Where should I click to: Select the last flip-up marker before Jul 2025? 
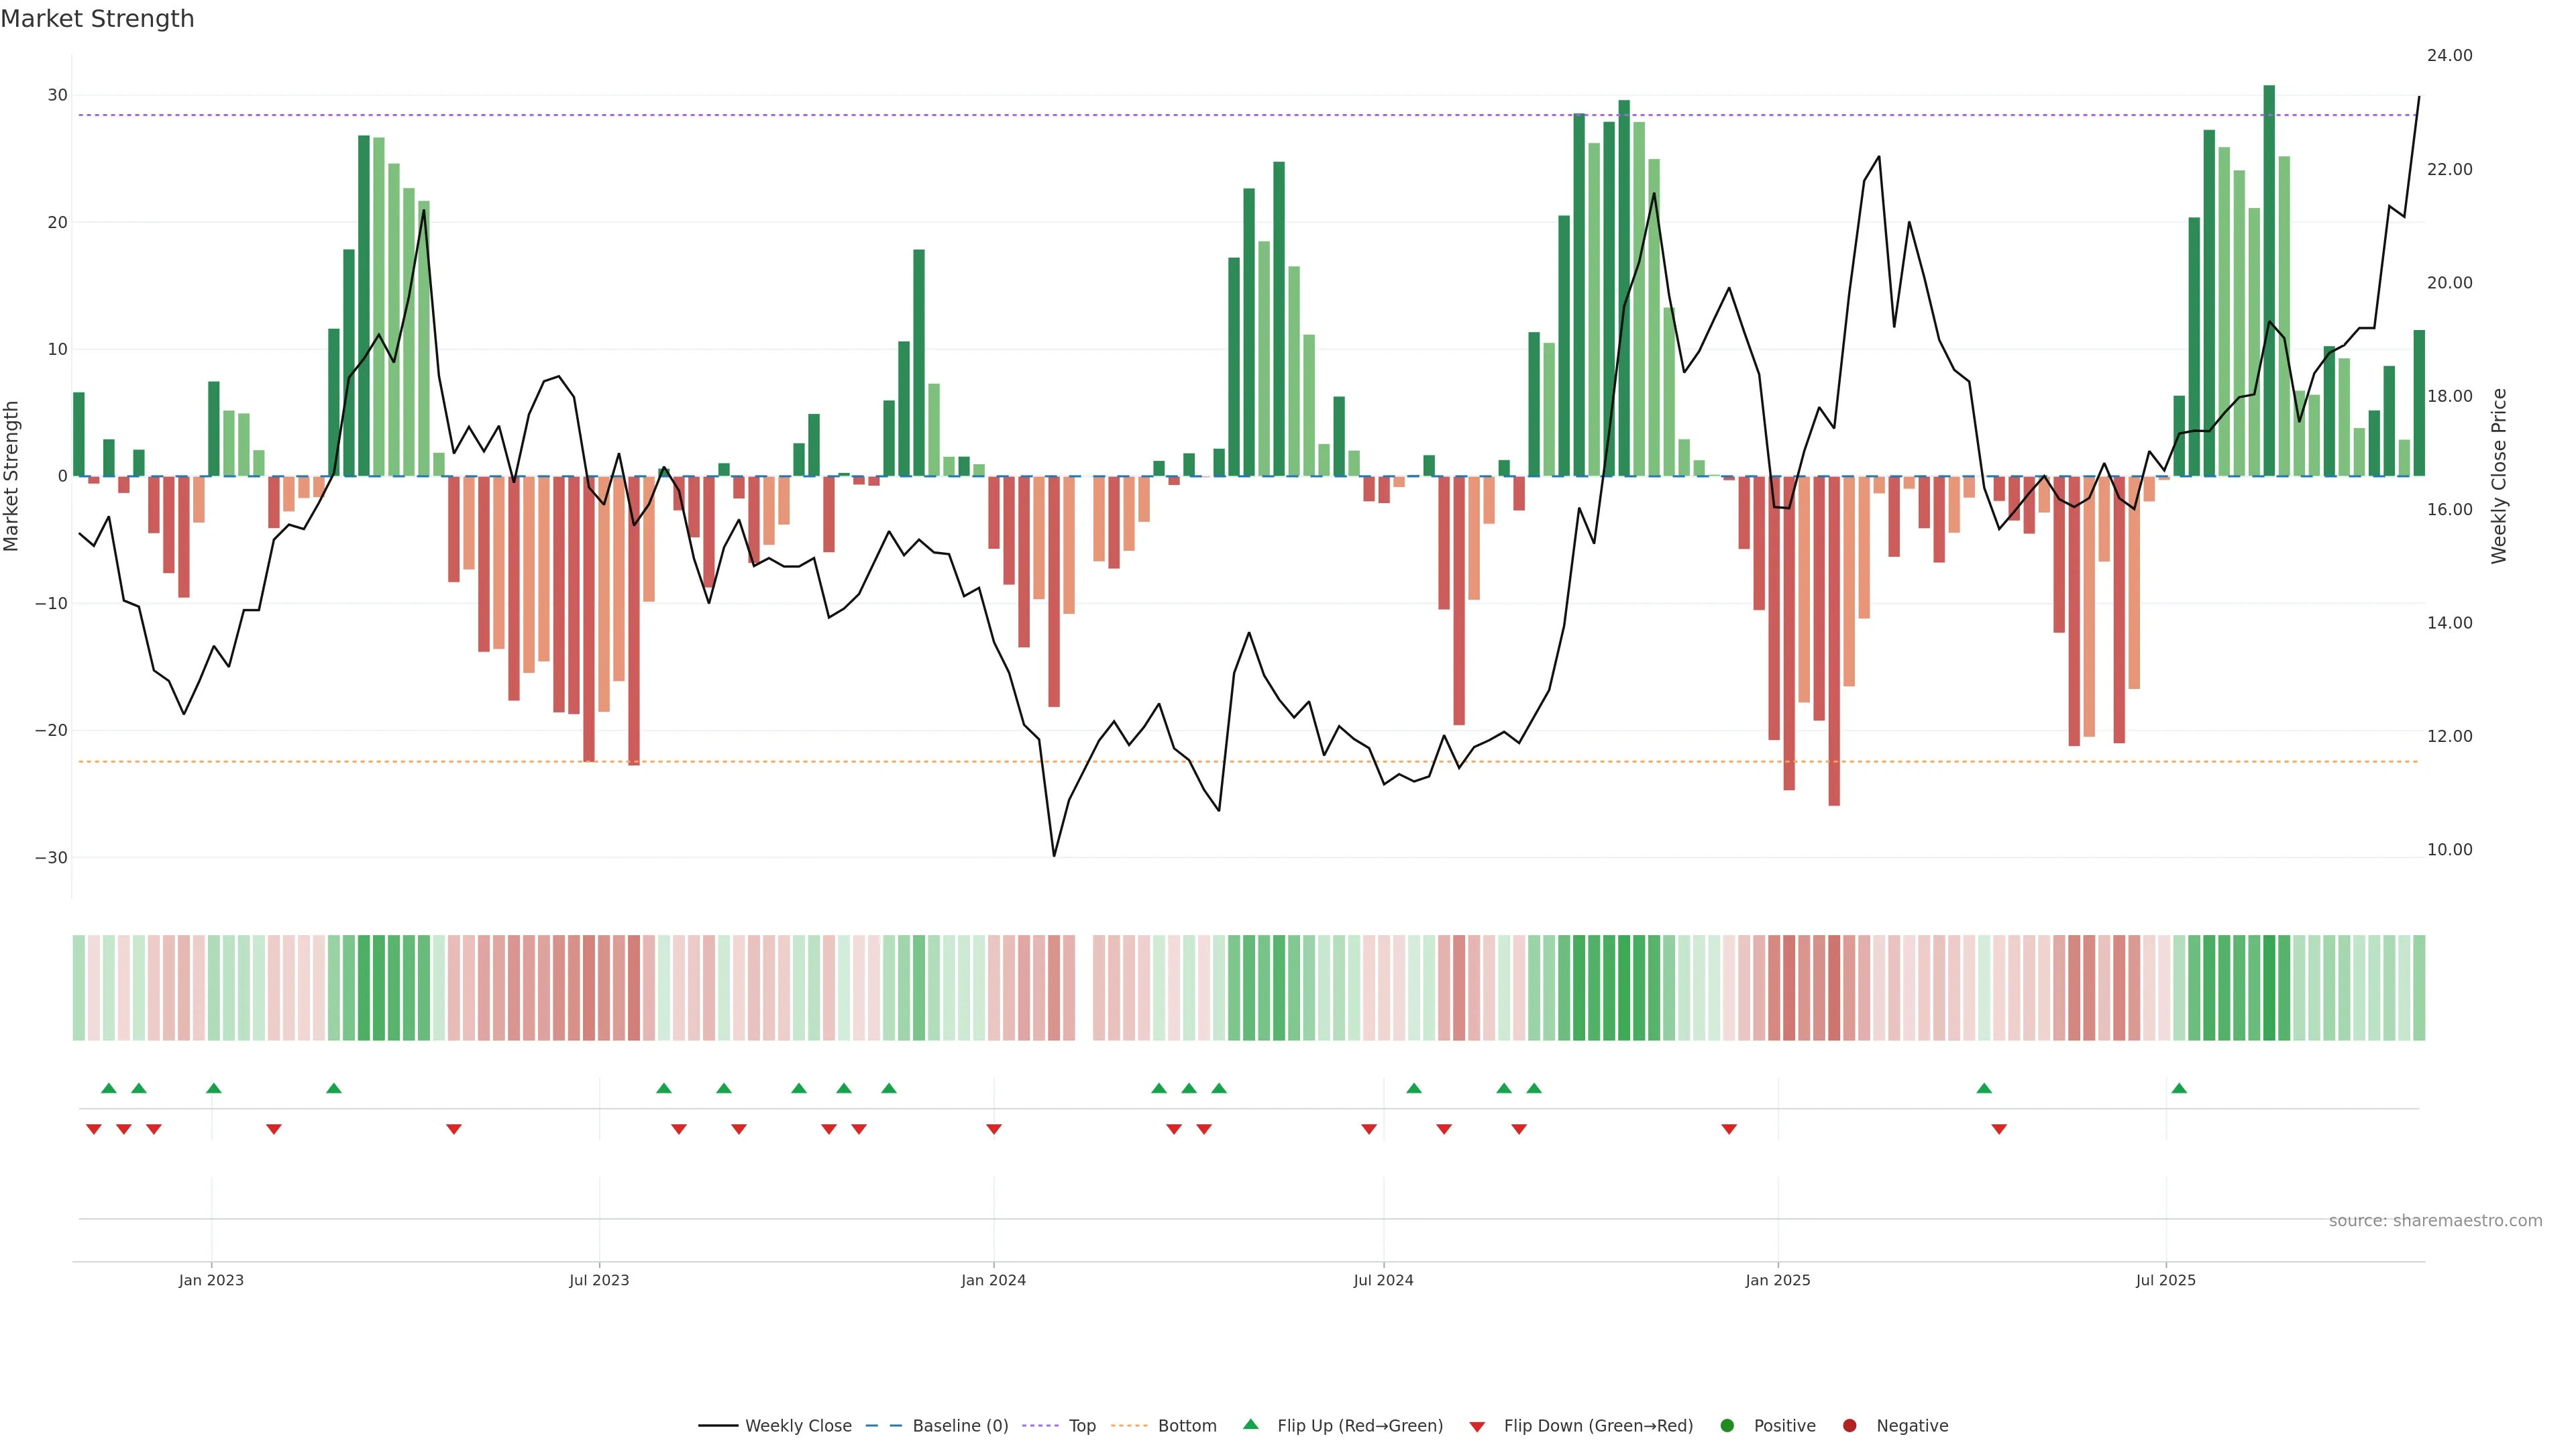1984,1088
